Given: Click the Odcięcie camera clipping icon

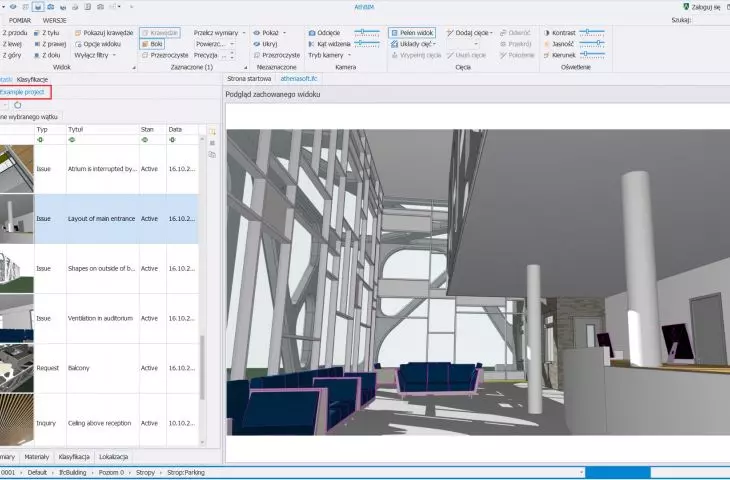Looking at the screenshot, I should pyautogui.click(x=312, y=33).
